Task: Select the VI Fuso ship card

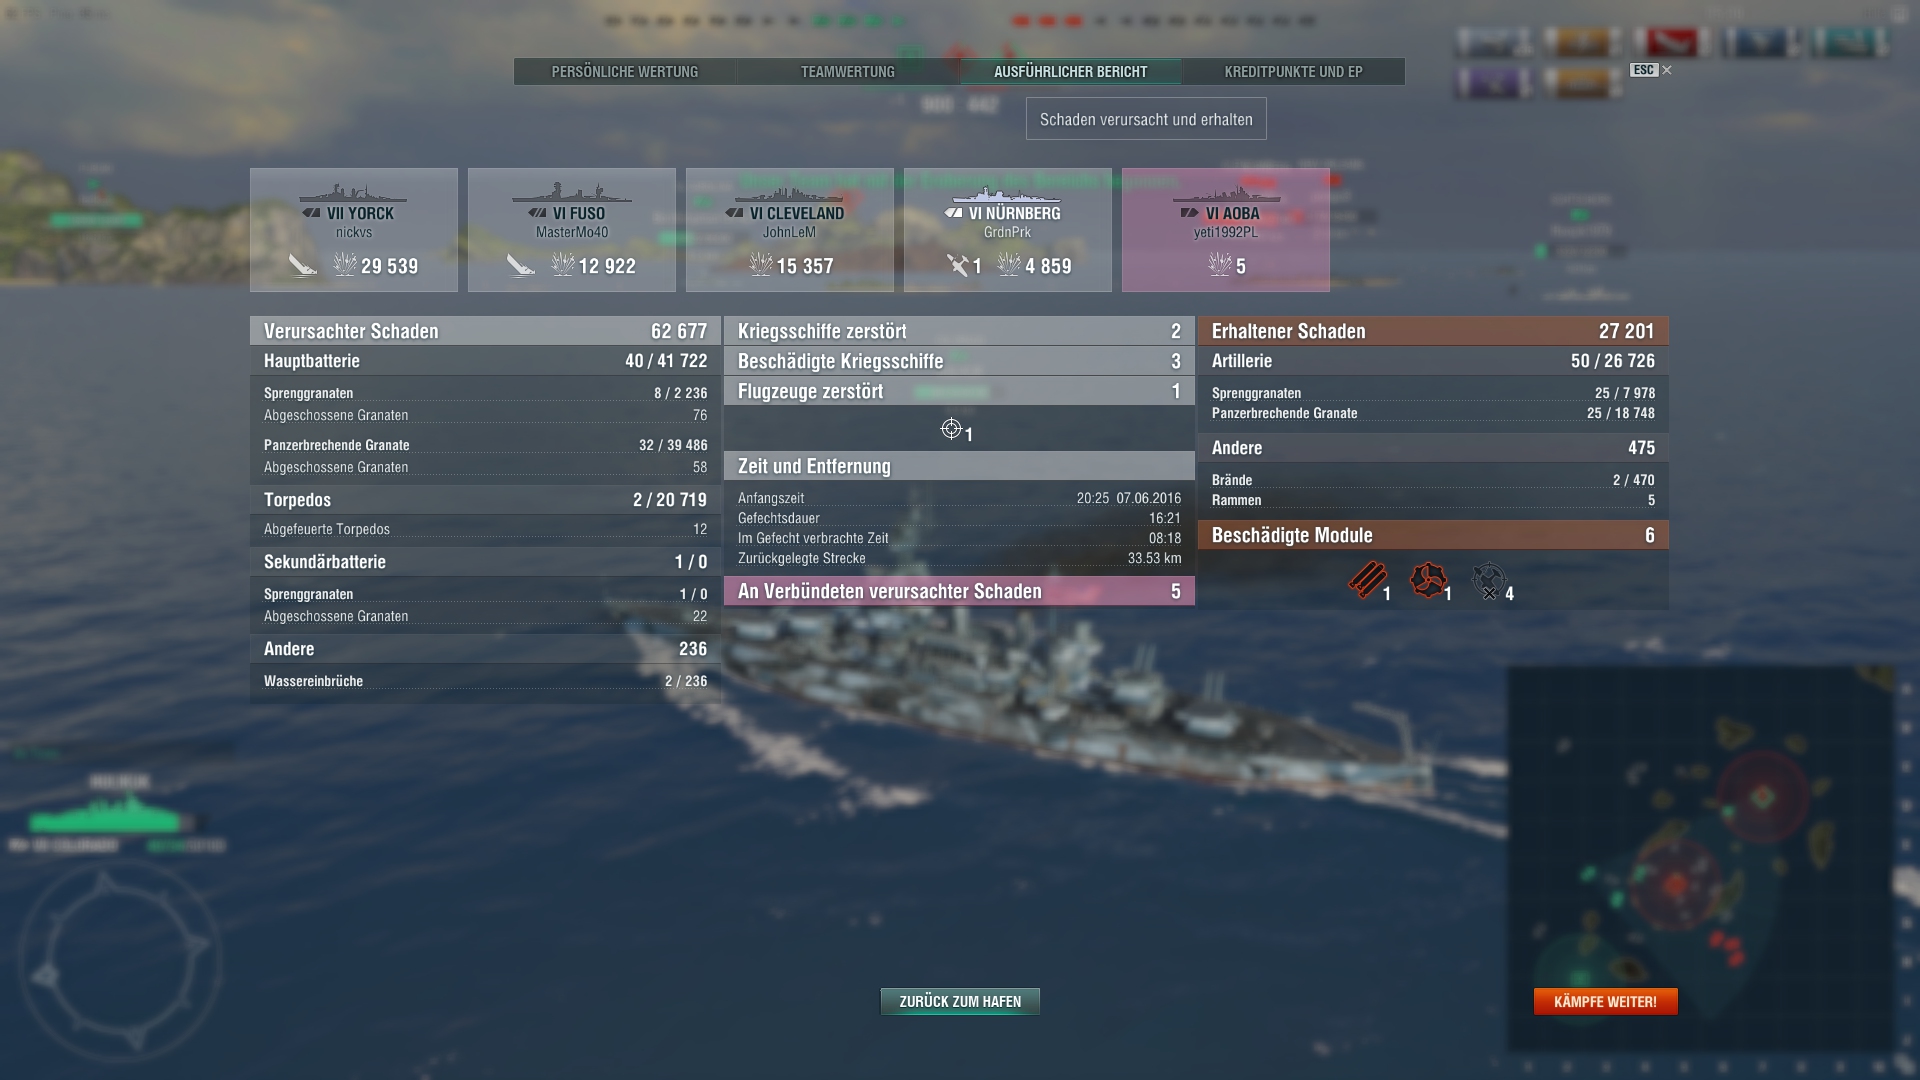Action: click(572, 230)
